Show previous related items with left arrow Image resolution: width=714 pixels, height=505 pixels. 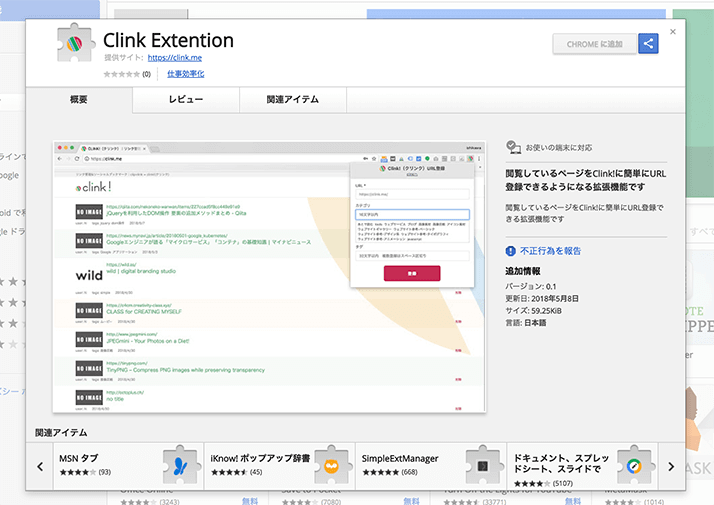coord(40,466)
